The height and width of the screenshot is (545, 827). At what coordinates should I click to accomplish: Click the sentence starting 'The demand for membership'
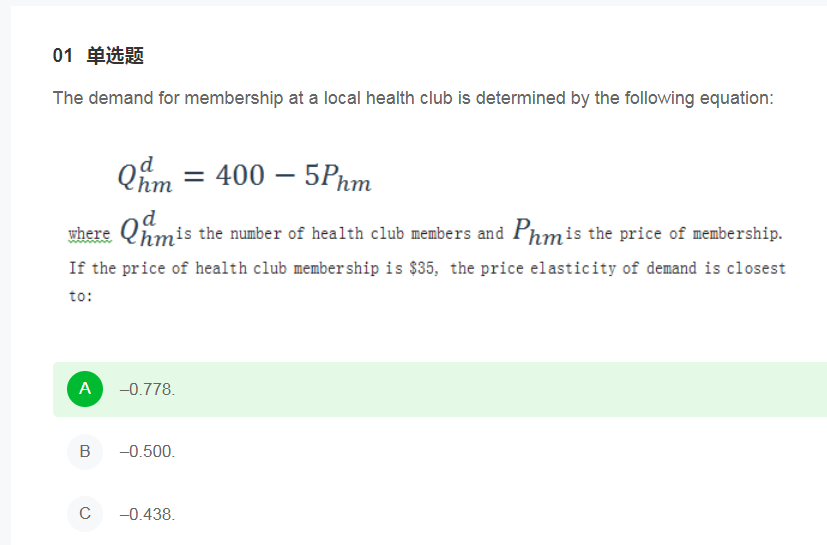pyautogui.click(x=413, y=98)
